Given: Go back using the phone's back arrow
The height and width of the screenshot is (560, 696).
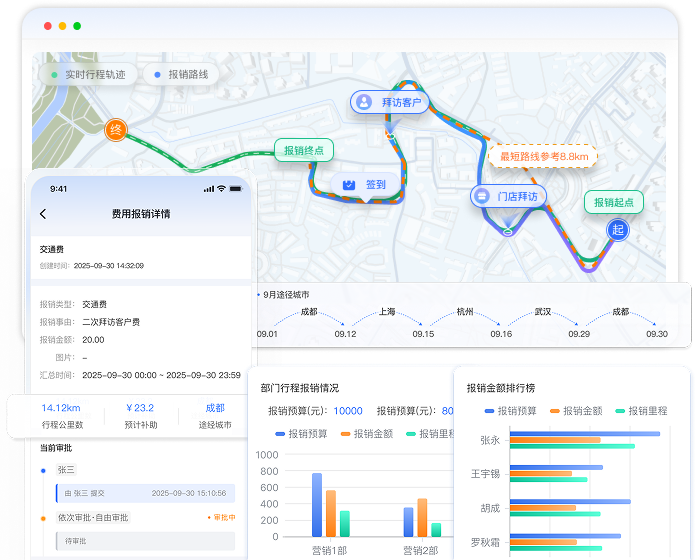Looking at the screenshot, I should [43, 214].
